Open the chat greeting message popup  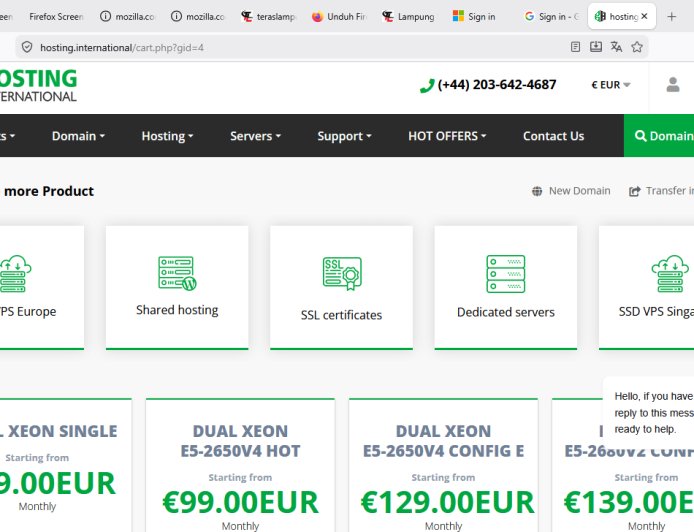coord(649,412)
